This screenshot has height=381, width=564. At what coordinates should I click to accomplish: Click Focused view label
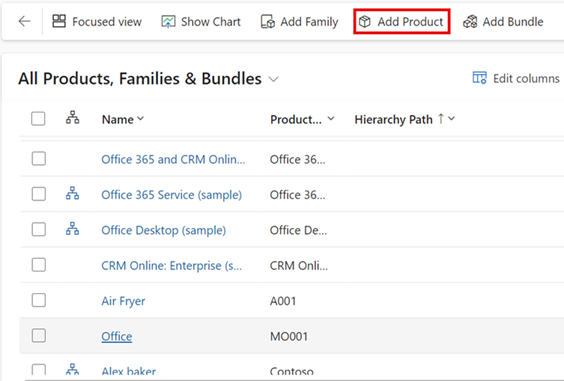(x=107, y=22)
